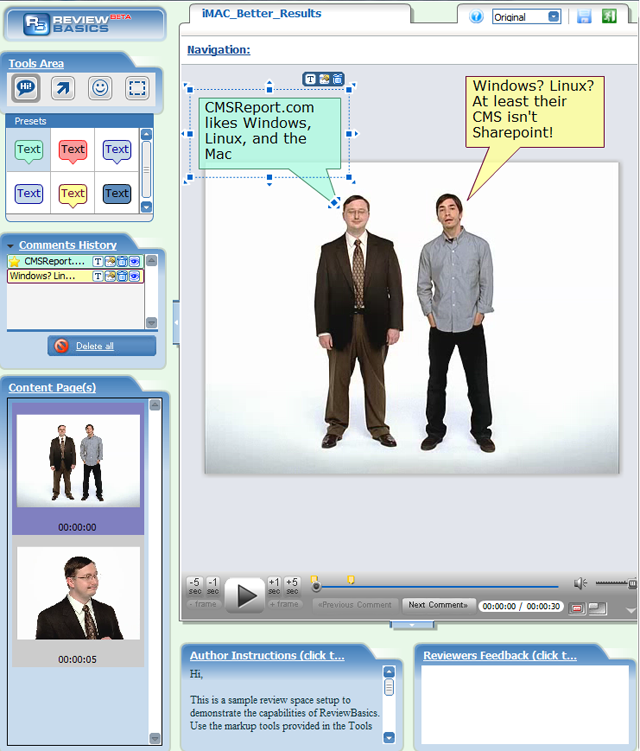Click the blue help info icon
Viewport: 640px width, 751px height.
coord(476,17)
